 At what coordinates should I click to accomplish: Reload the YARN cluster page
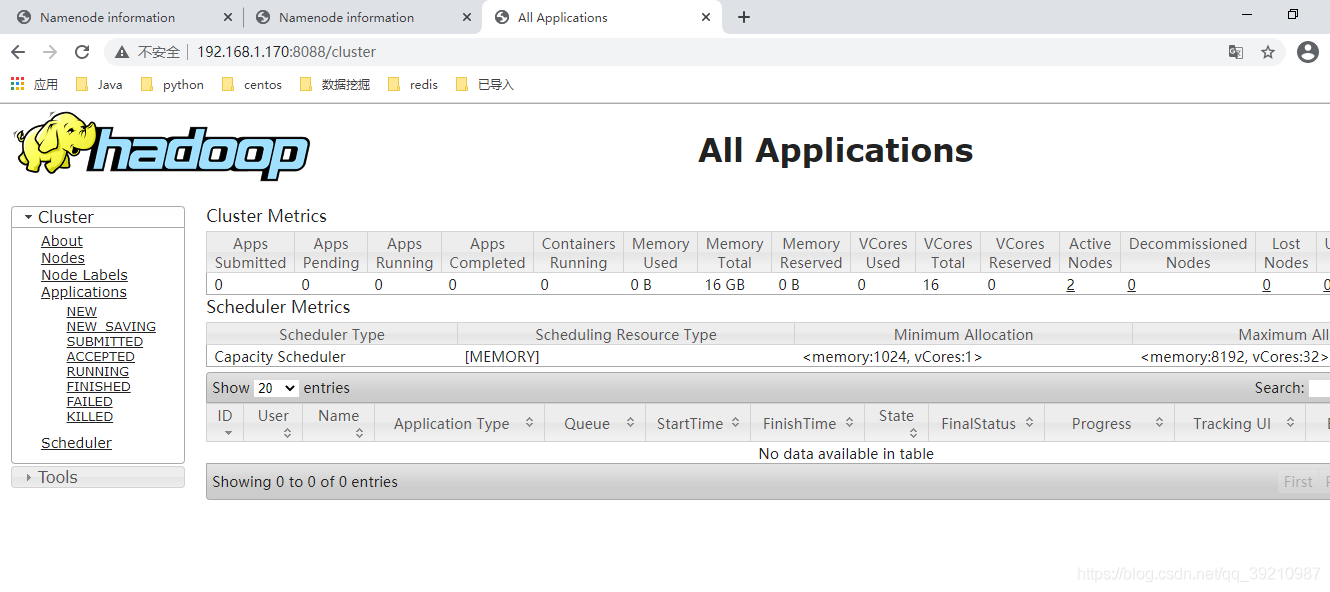click(82, 52)
